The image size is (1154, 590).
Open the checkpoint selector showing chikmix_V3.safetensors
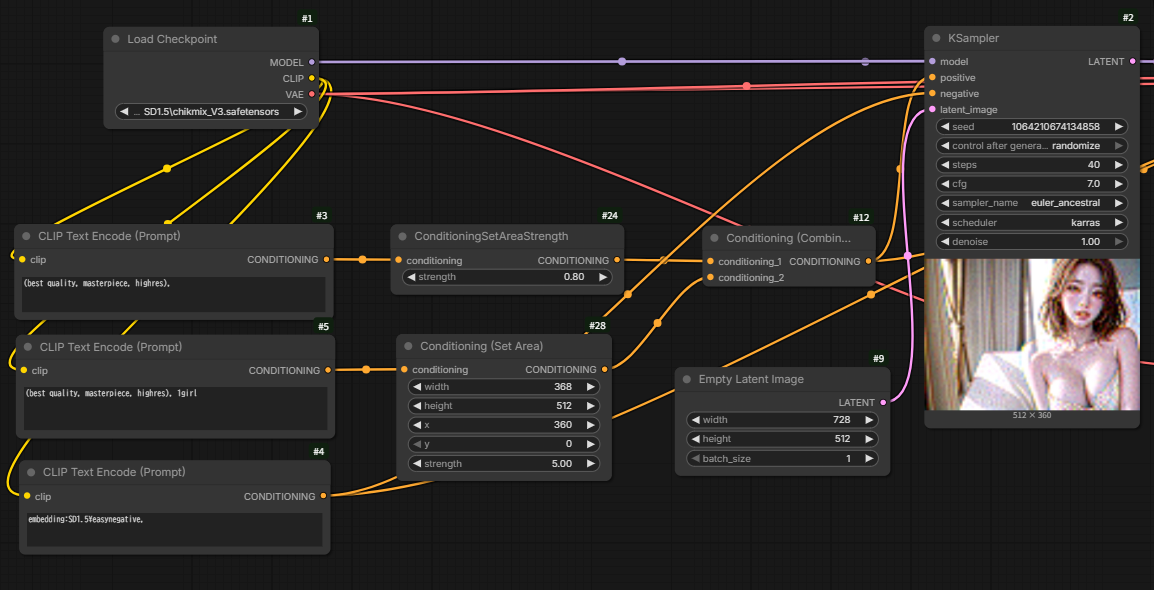click(211, 112)
